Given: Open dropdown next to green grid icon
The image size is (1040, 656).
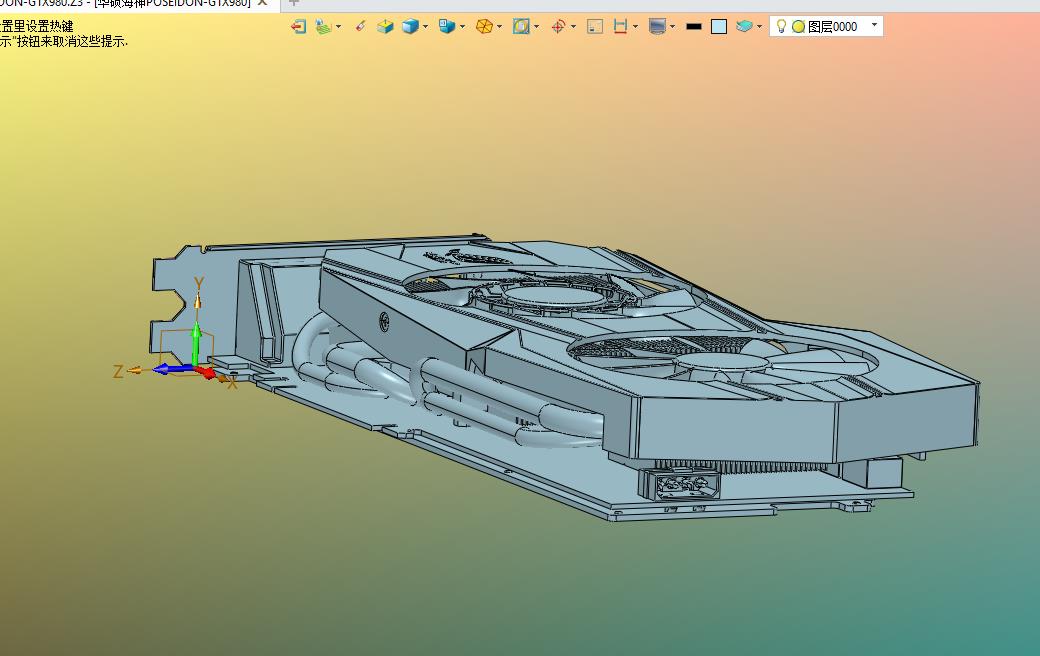Looking at the screenshot, I should point(338,27).
